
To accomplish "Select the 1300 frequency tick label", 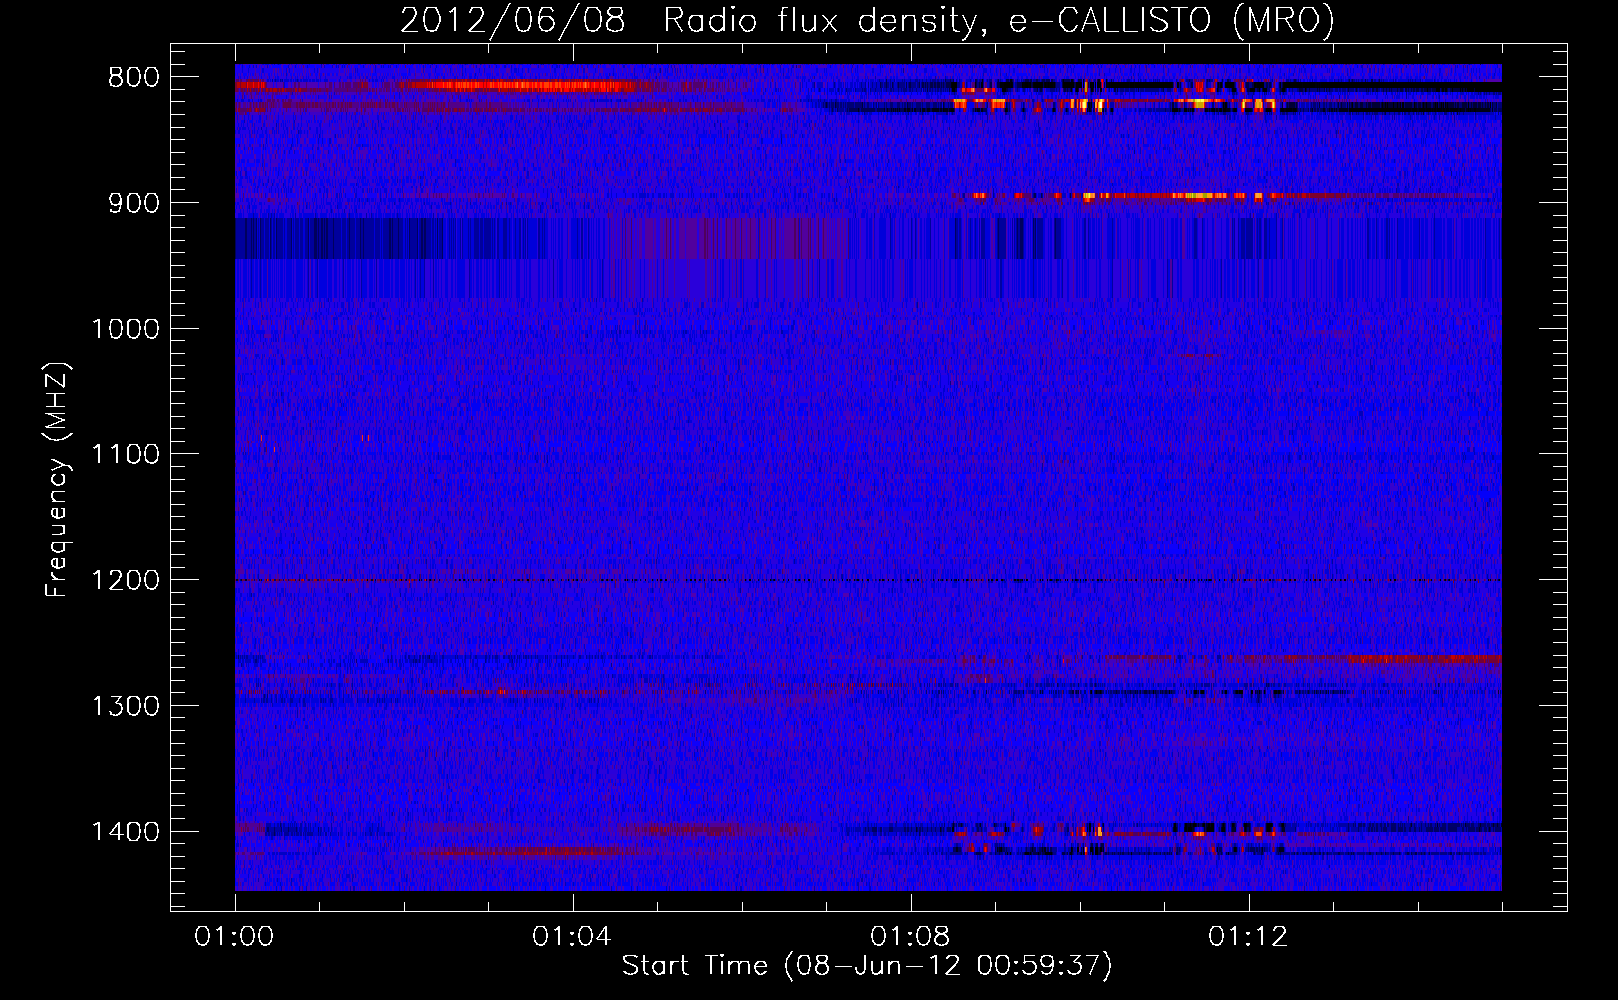I will click(126, 706).
